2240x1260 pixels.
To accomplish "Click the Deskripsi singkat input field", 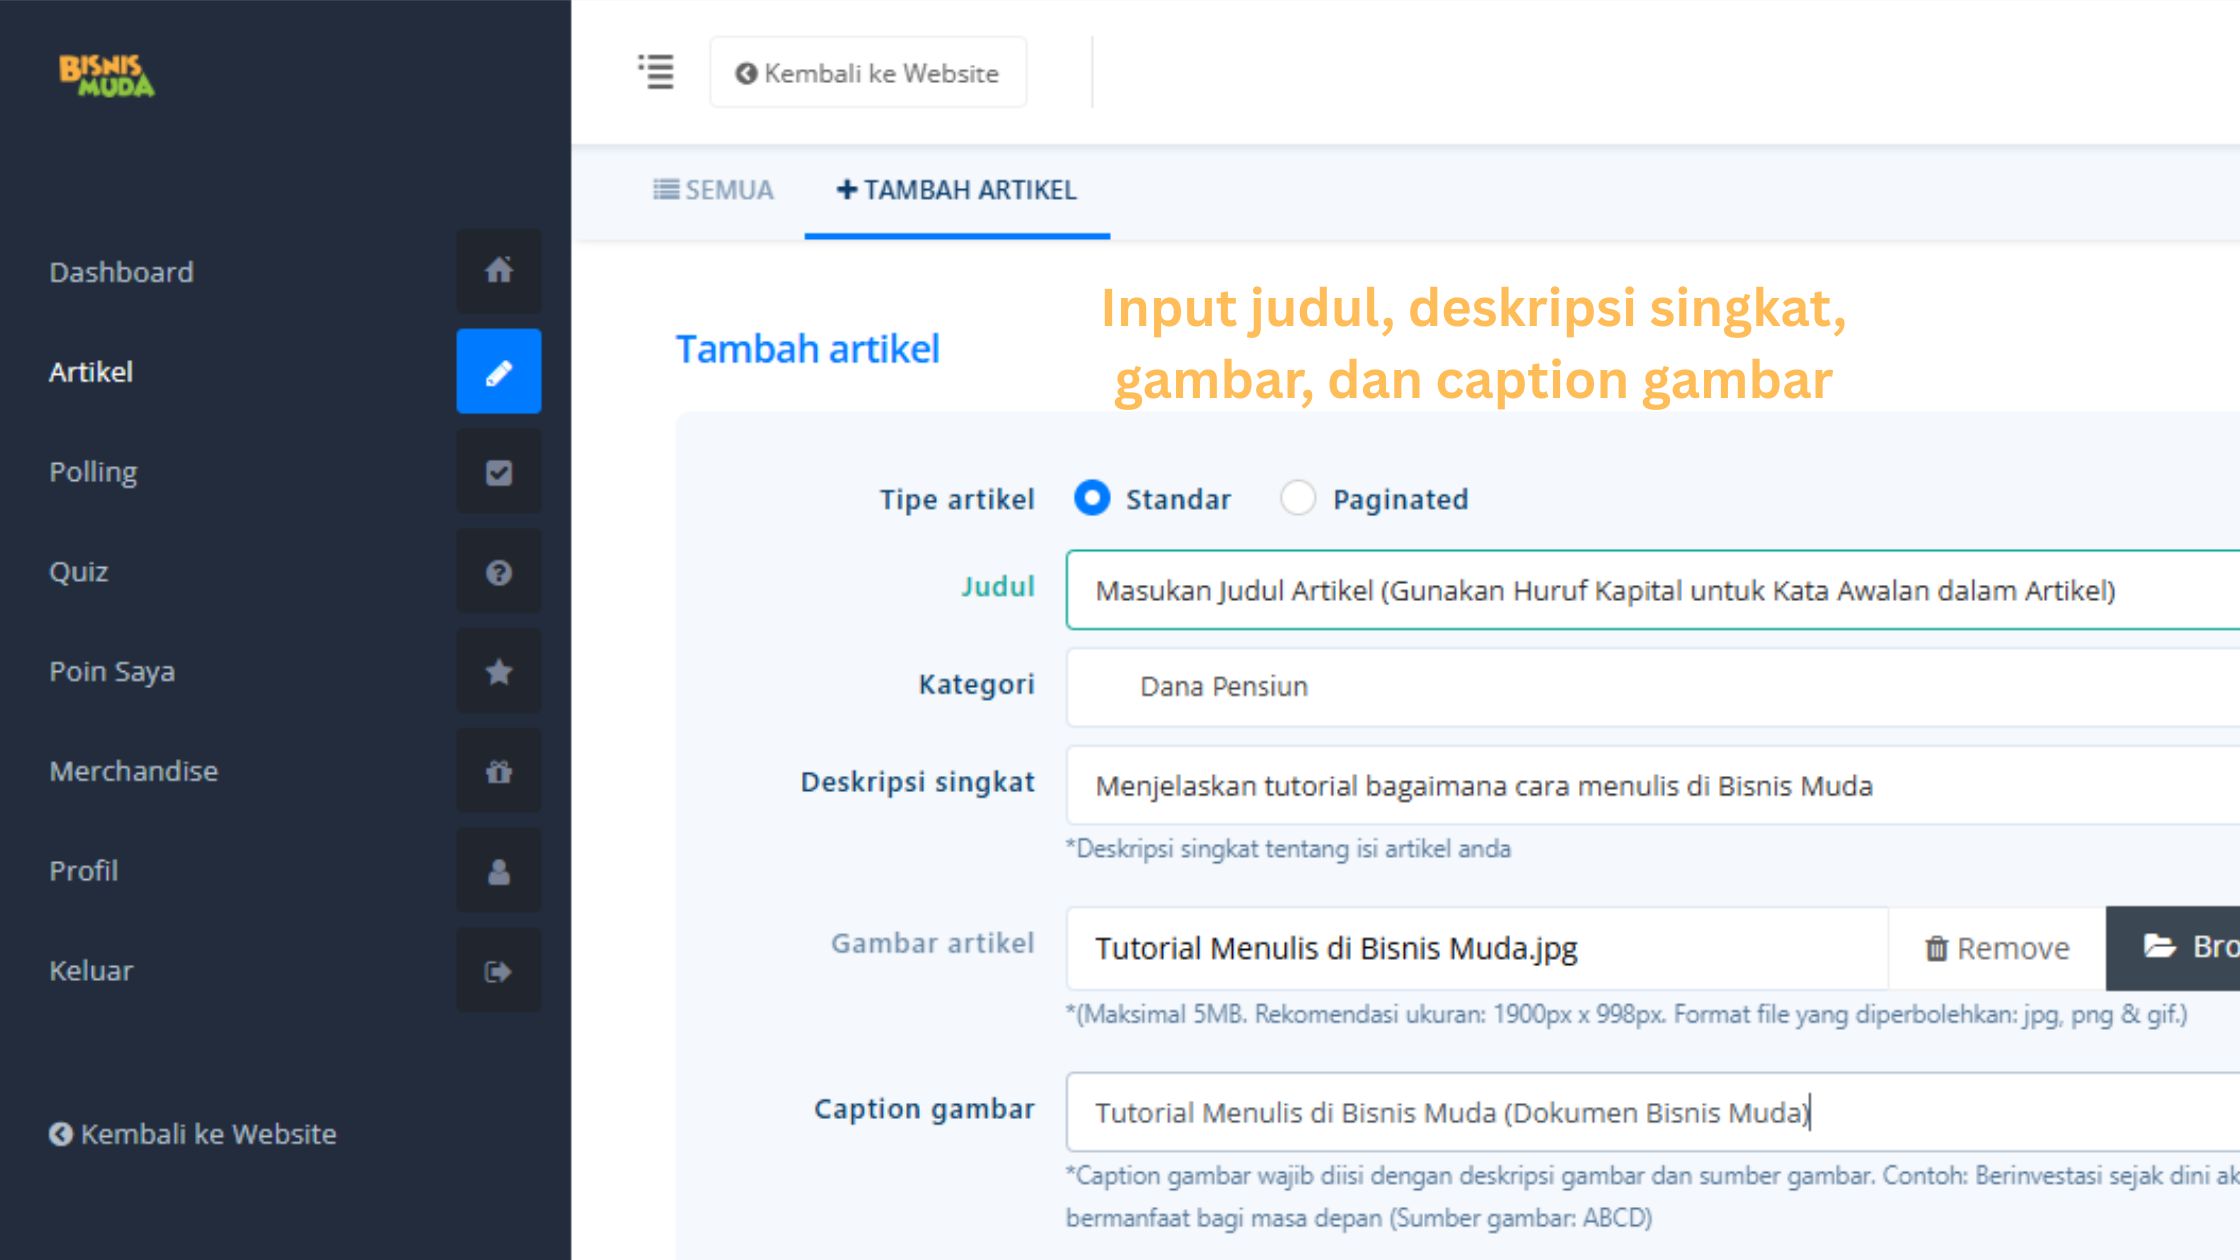I will tap(1653, 786).
